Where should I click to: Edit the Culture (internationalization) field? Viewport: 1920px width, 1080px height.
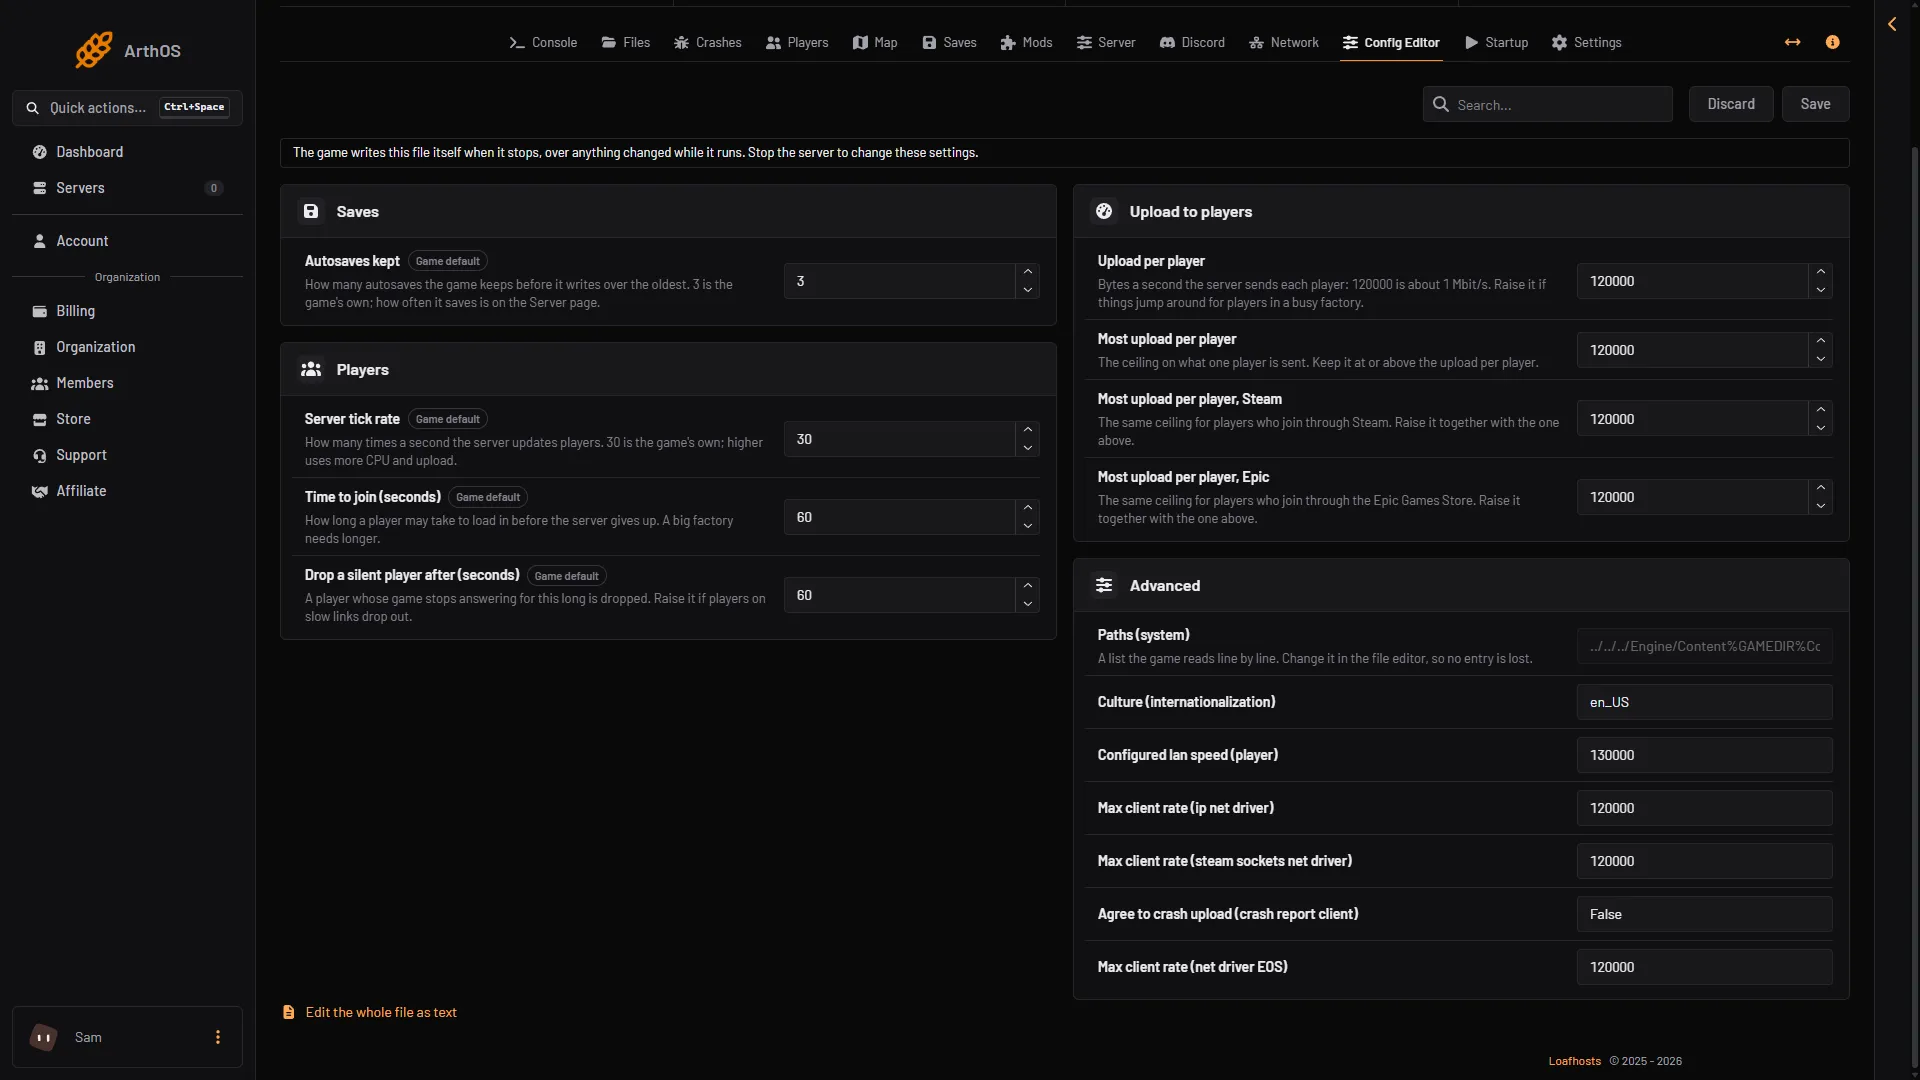tap(1704, 702)
